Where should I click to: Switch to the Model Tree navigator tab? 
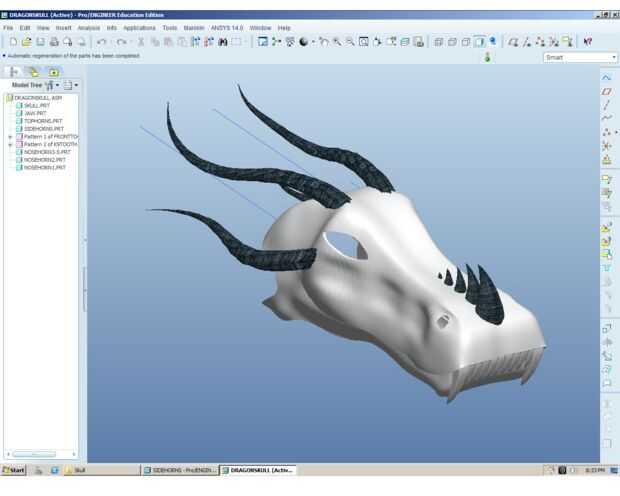(x=13, y=72)
